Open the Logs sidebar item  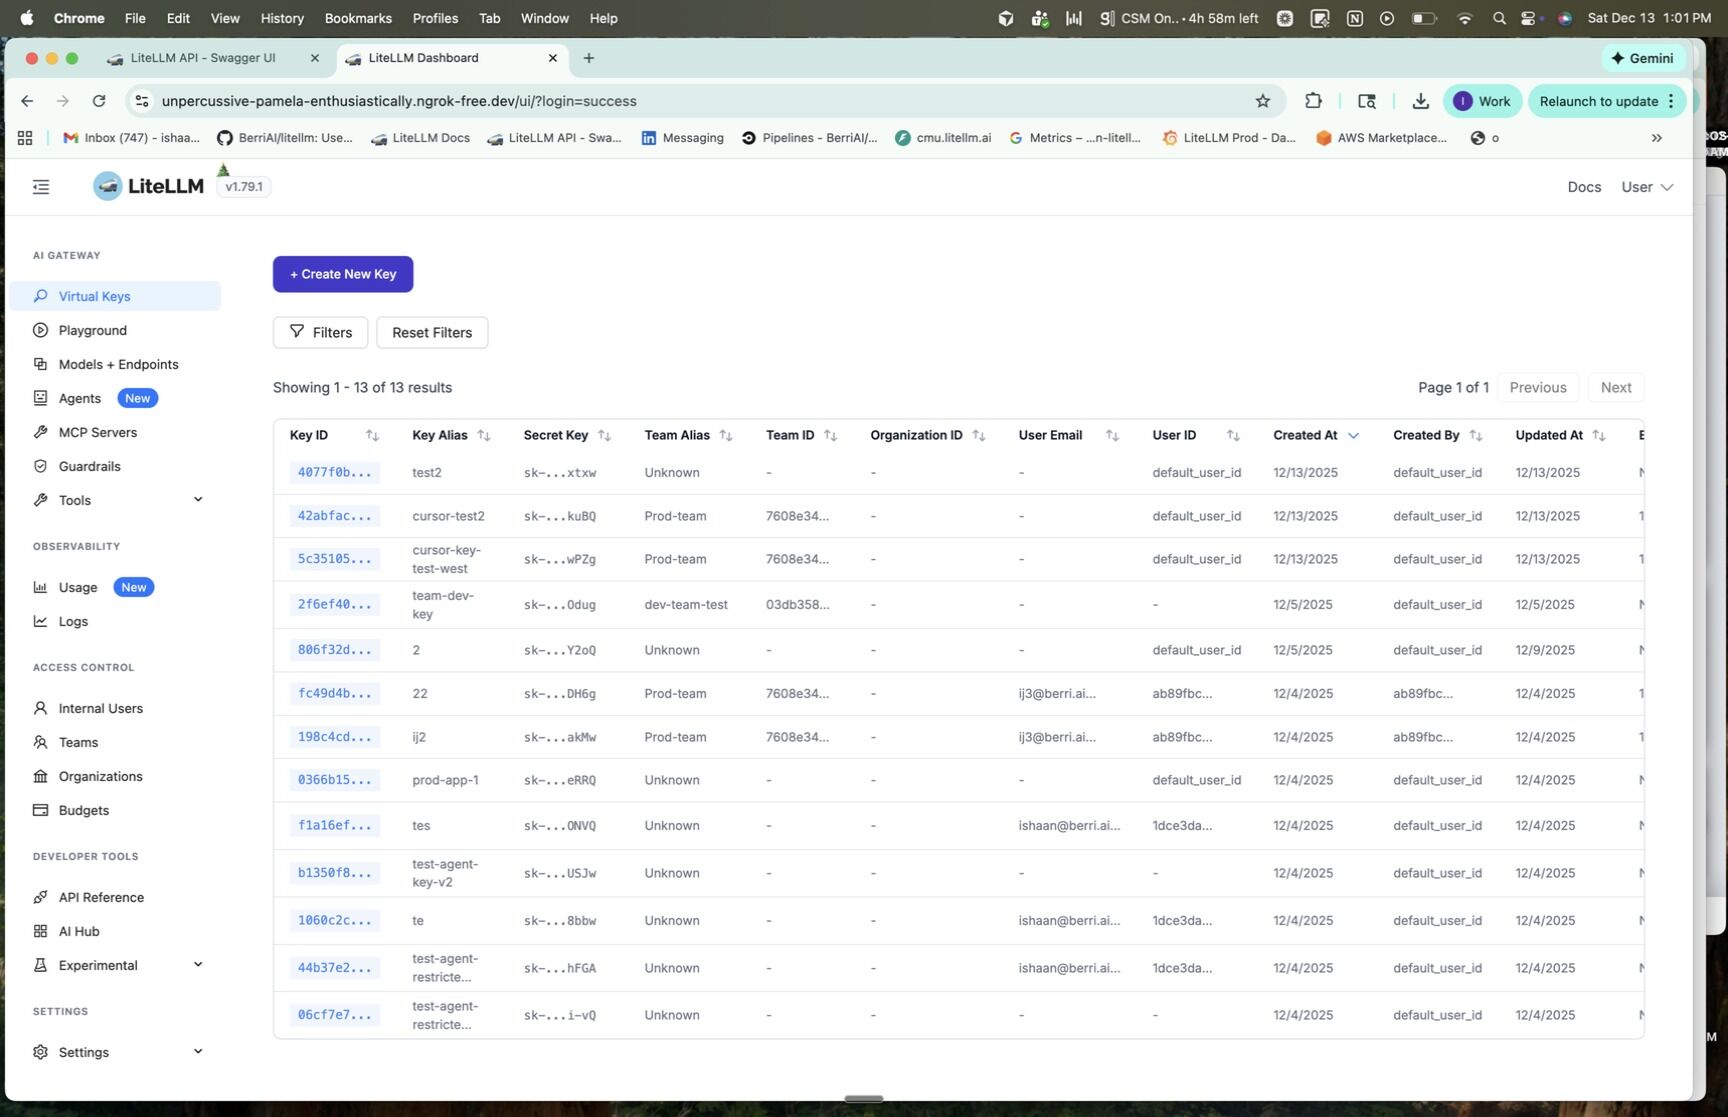point(73,621)
